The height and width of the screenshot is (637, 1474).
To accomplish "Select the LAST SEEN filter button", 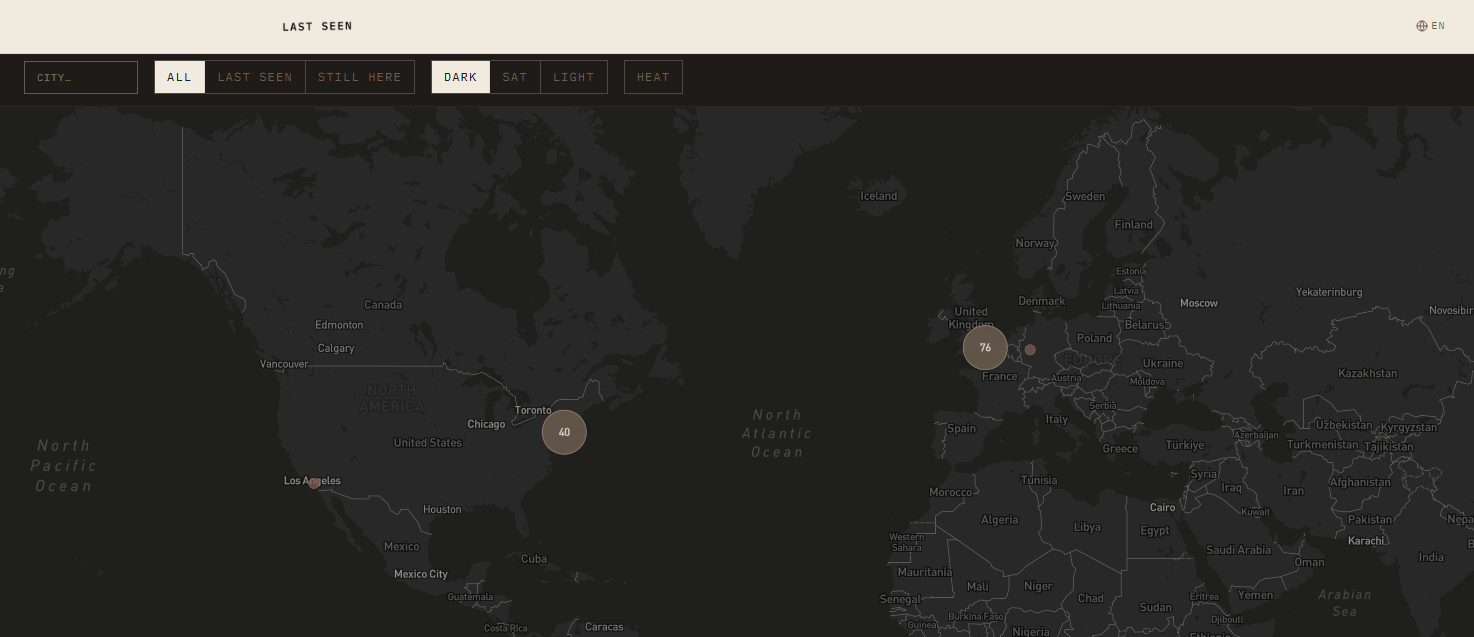I will 255,77.
